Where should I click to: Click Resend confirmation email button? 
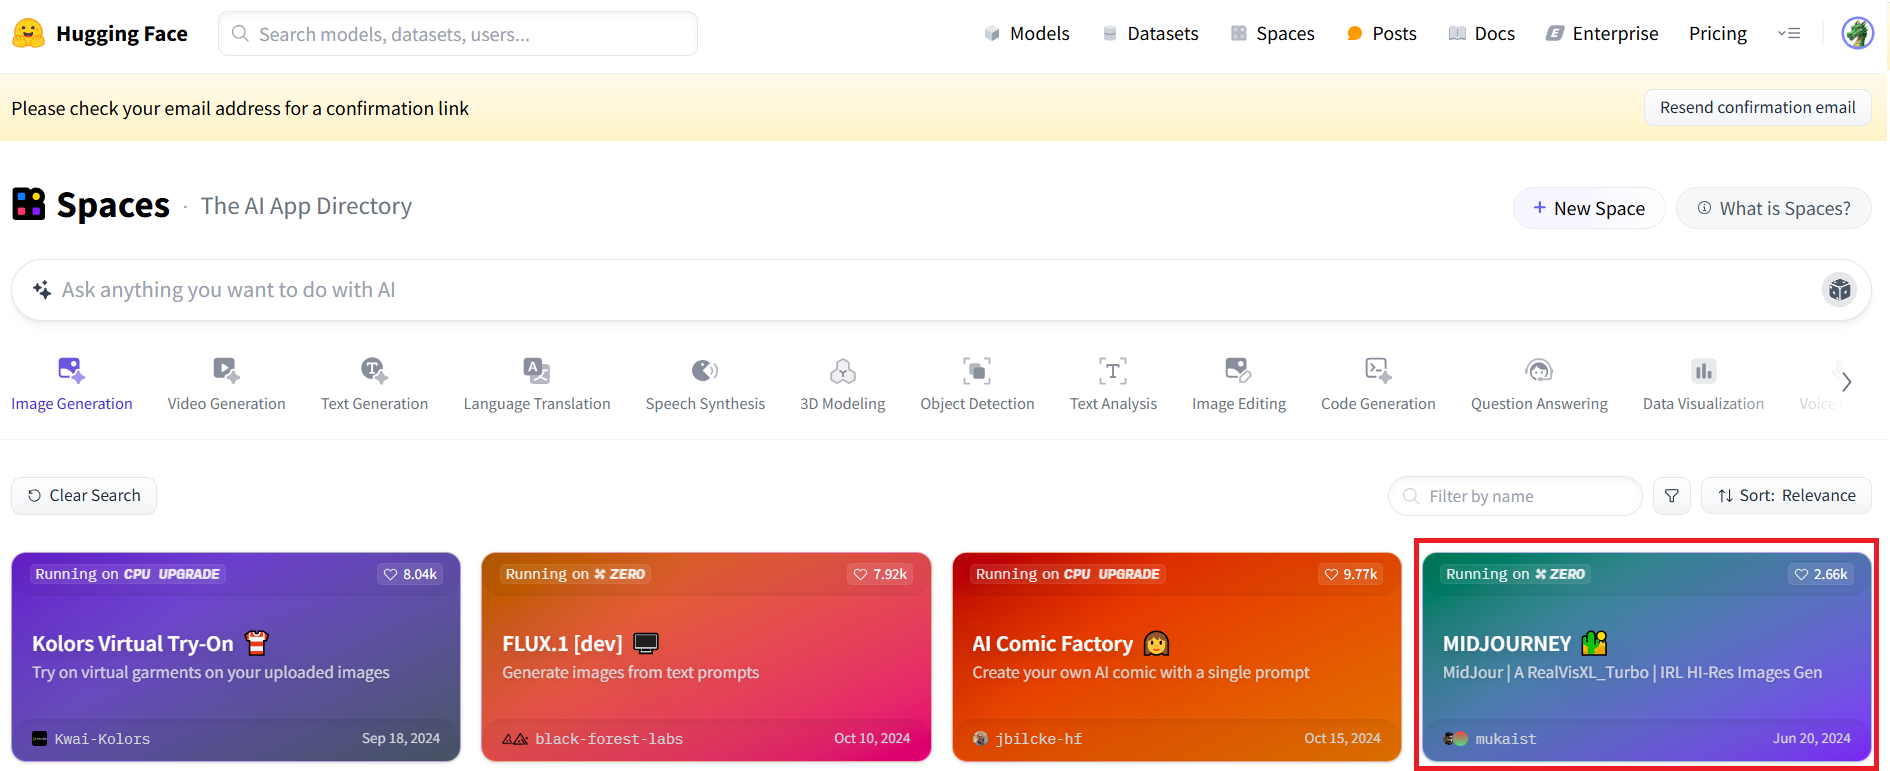1757,107
